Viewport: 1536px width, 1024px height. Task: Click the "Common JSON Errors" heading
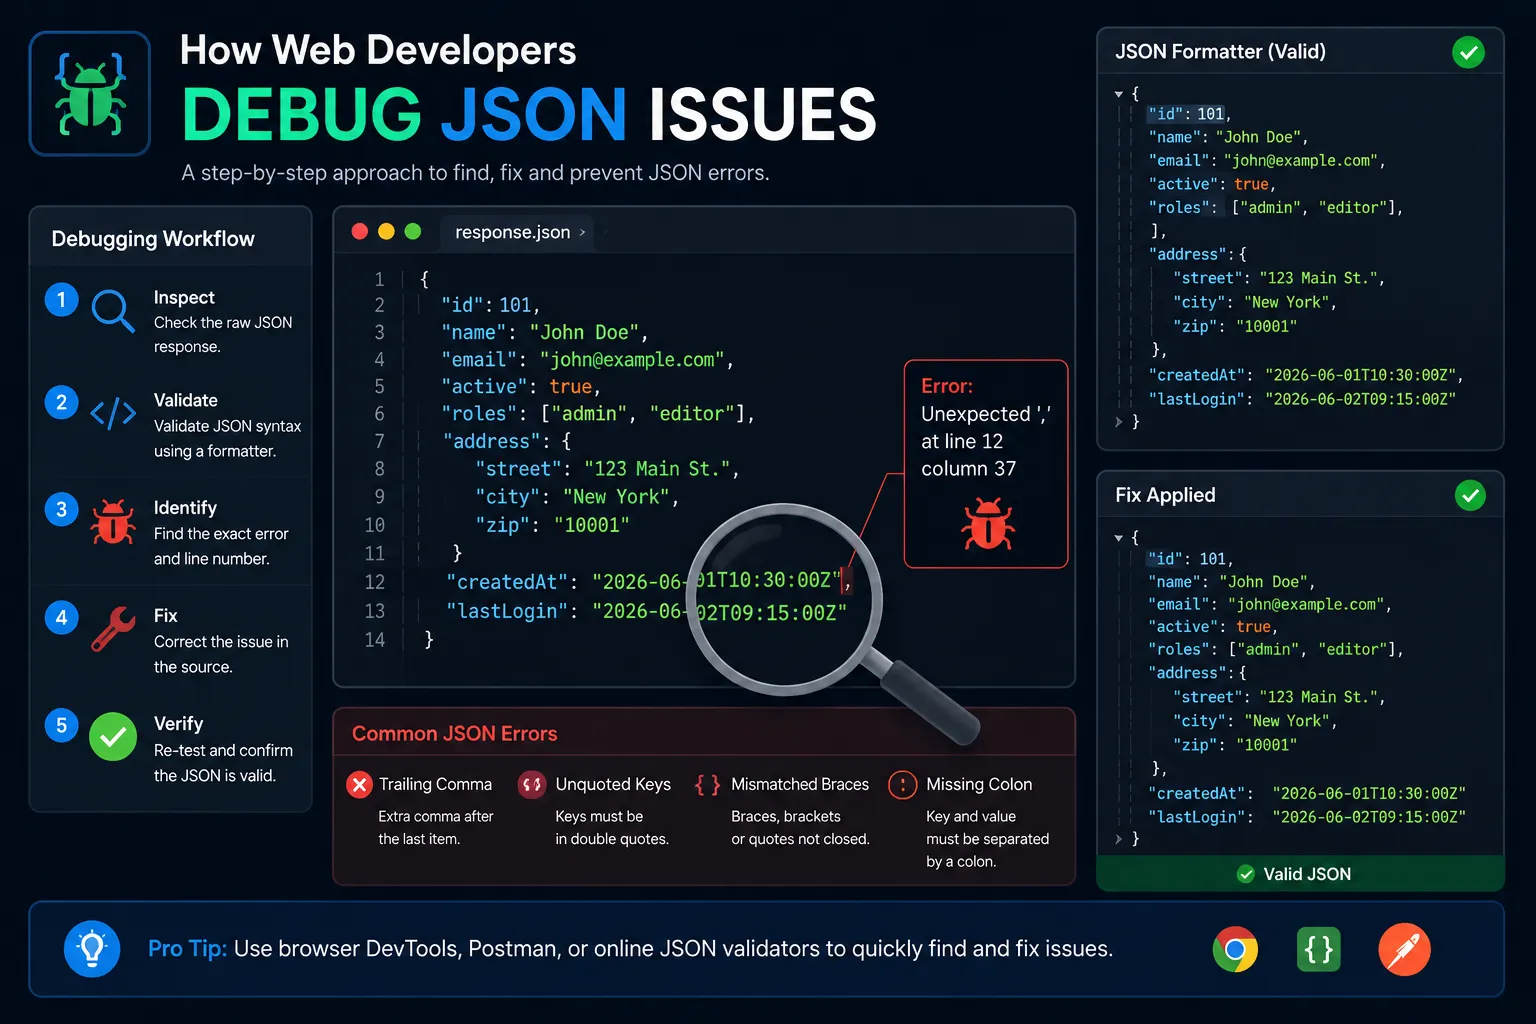pyautogui.click(x=455, y=733)
